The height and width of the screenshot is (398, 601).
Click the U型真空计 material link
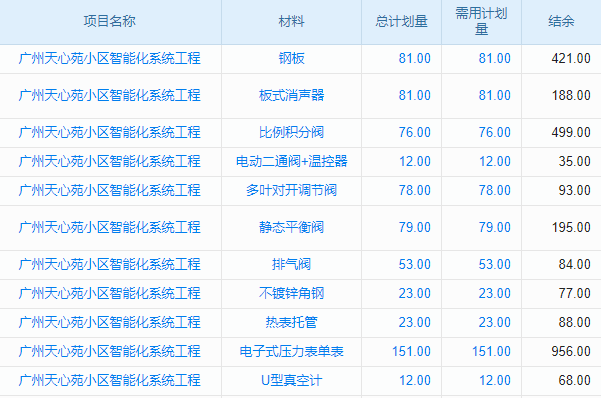click(x=291, y=381)
